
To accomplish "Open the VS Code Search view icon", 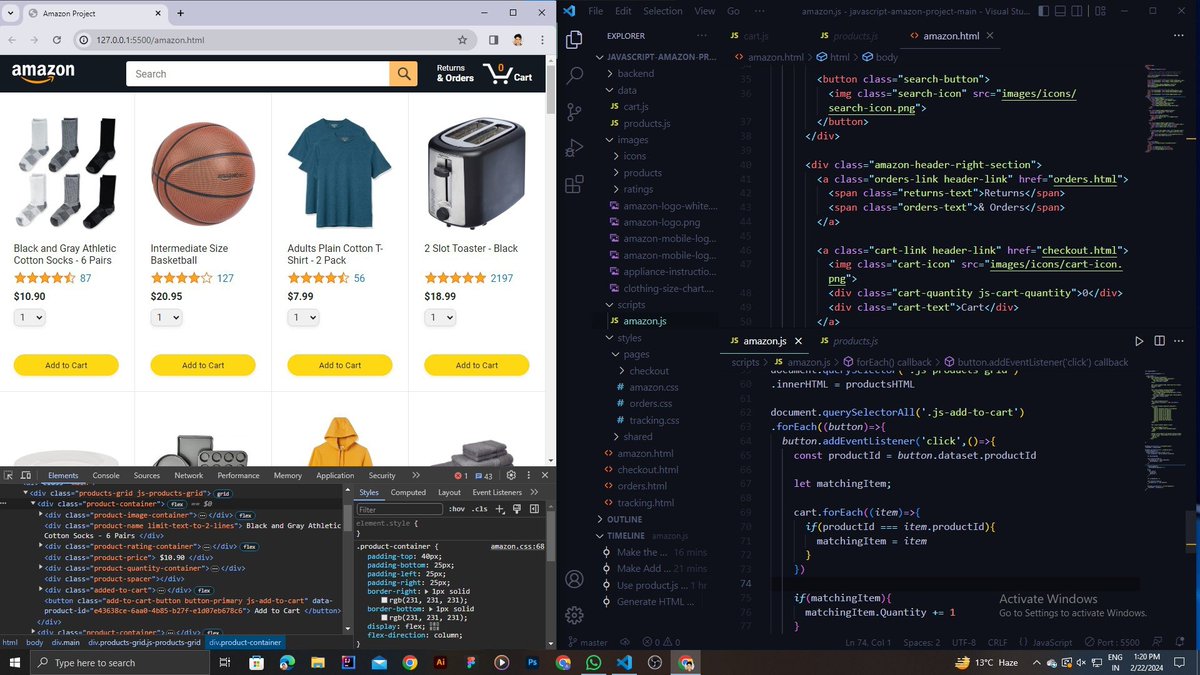I will pos(574,75).
